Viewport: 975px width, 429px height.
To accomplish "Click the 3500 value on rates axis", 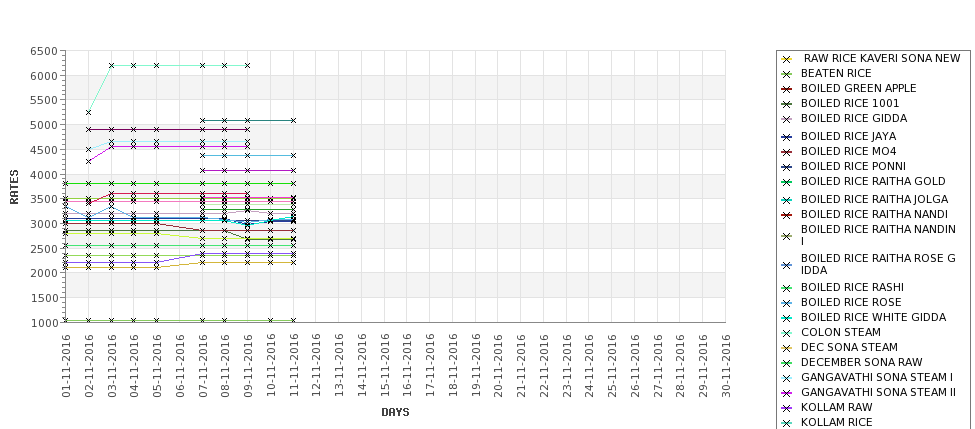I will coord(44,199).
